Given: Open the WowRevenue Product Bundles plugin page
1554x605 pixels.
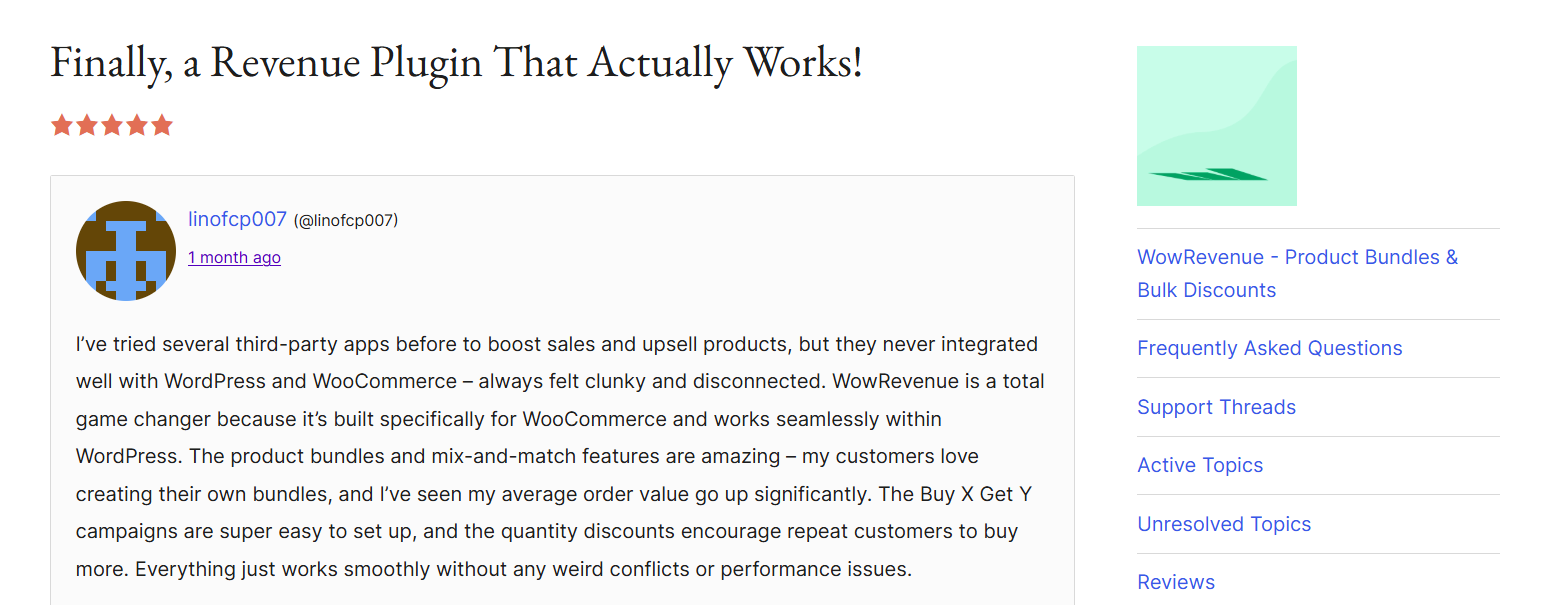Looking at the screenshot, I should click(x=1297, y=273).
